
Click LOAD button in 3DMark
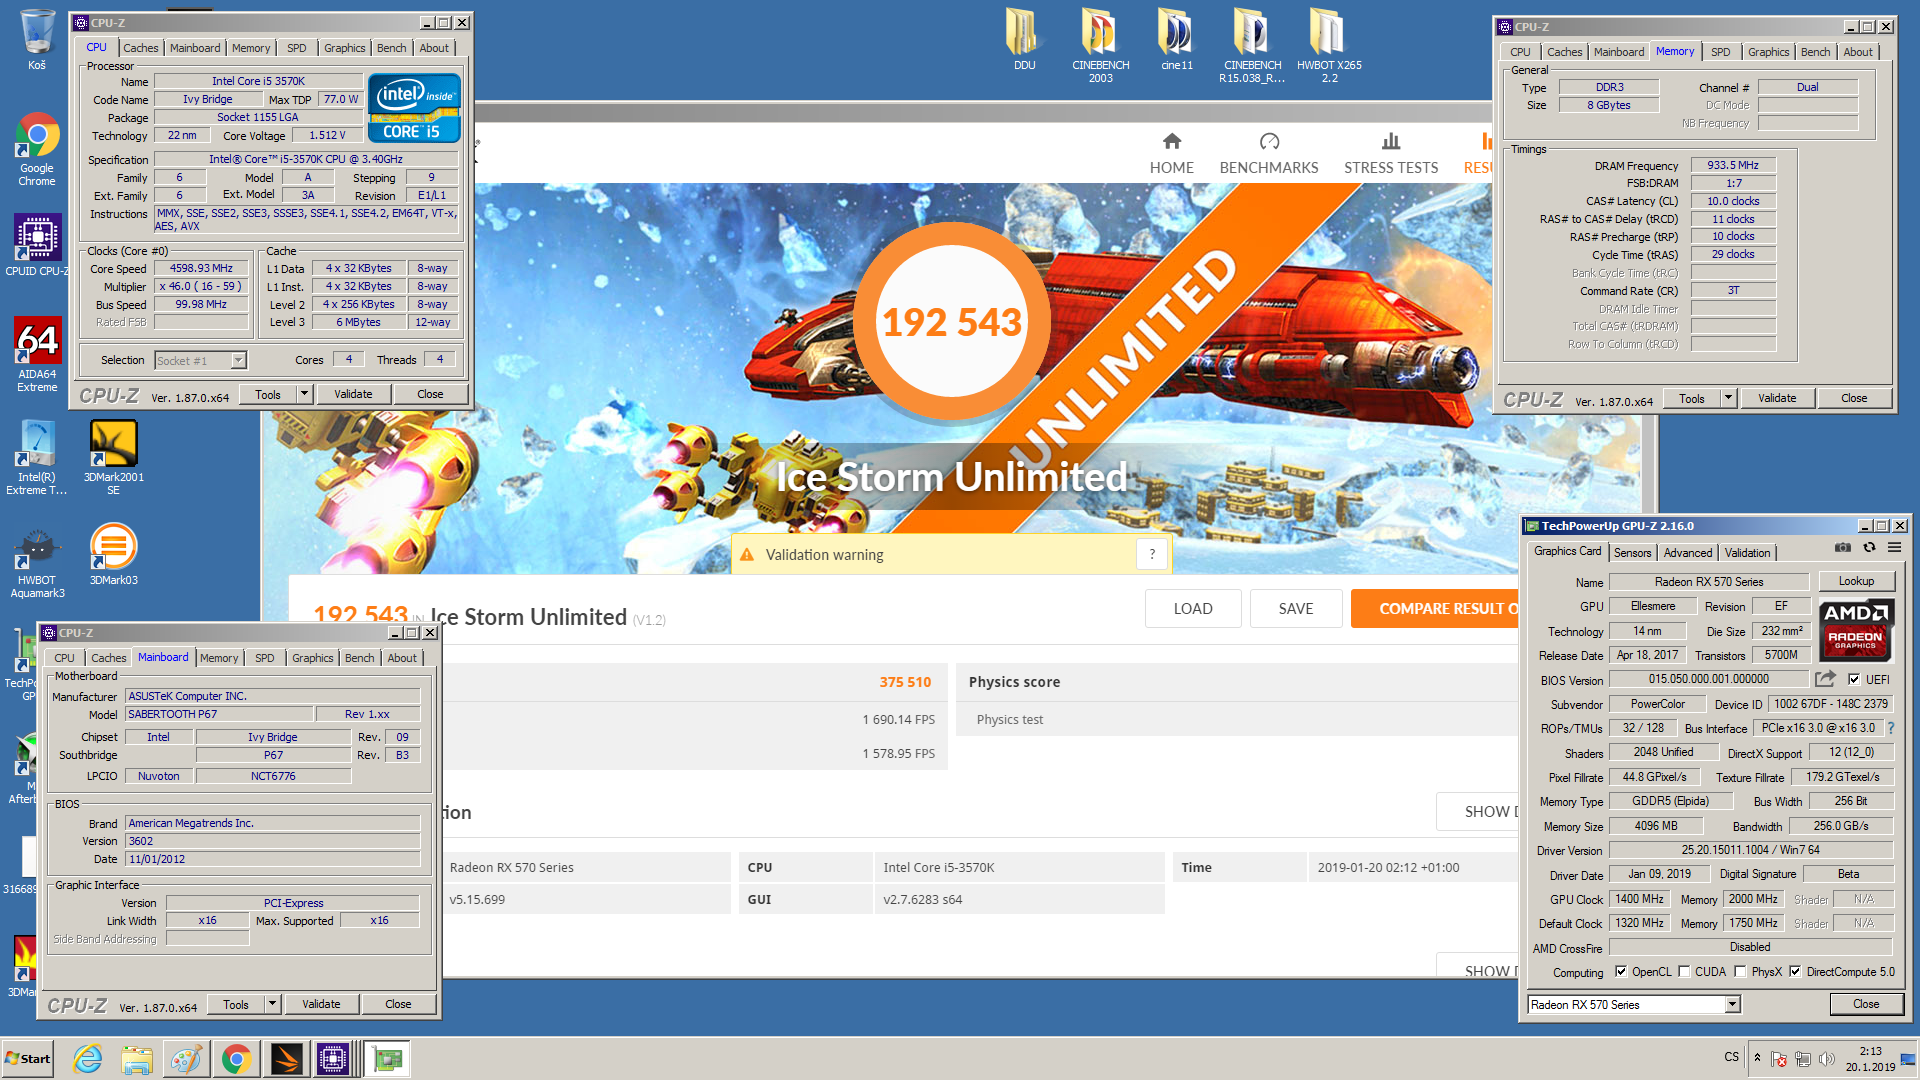pyautogui.click(x=1193, y=608)
